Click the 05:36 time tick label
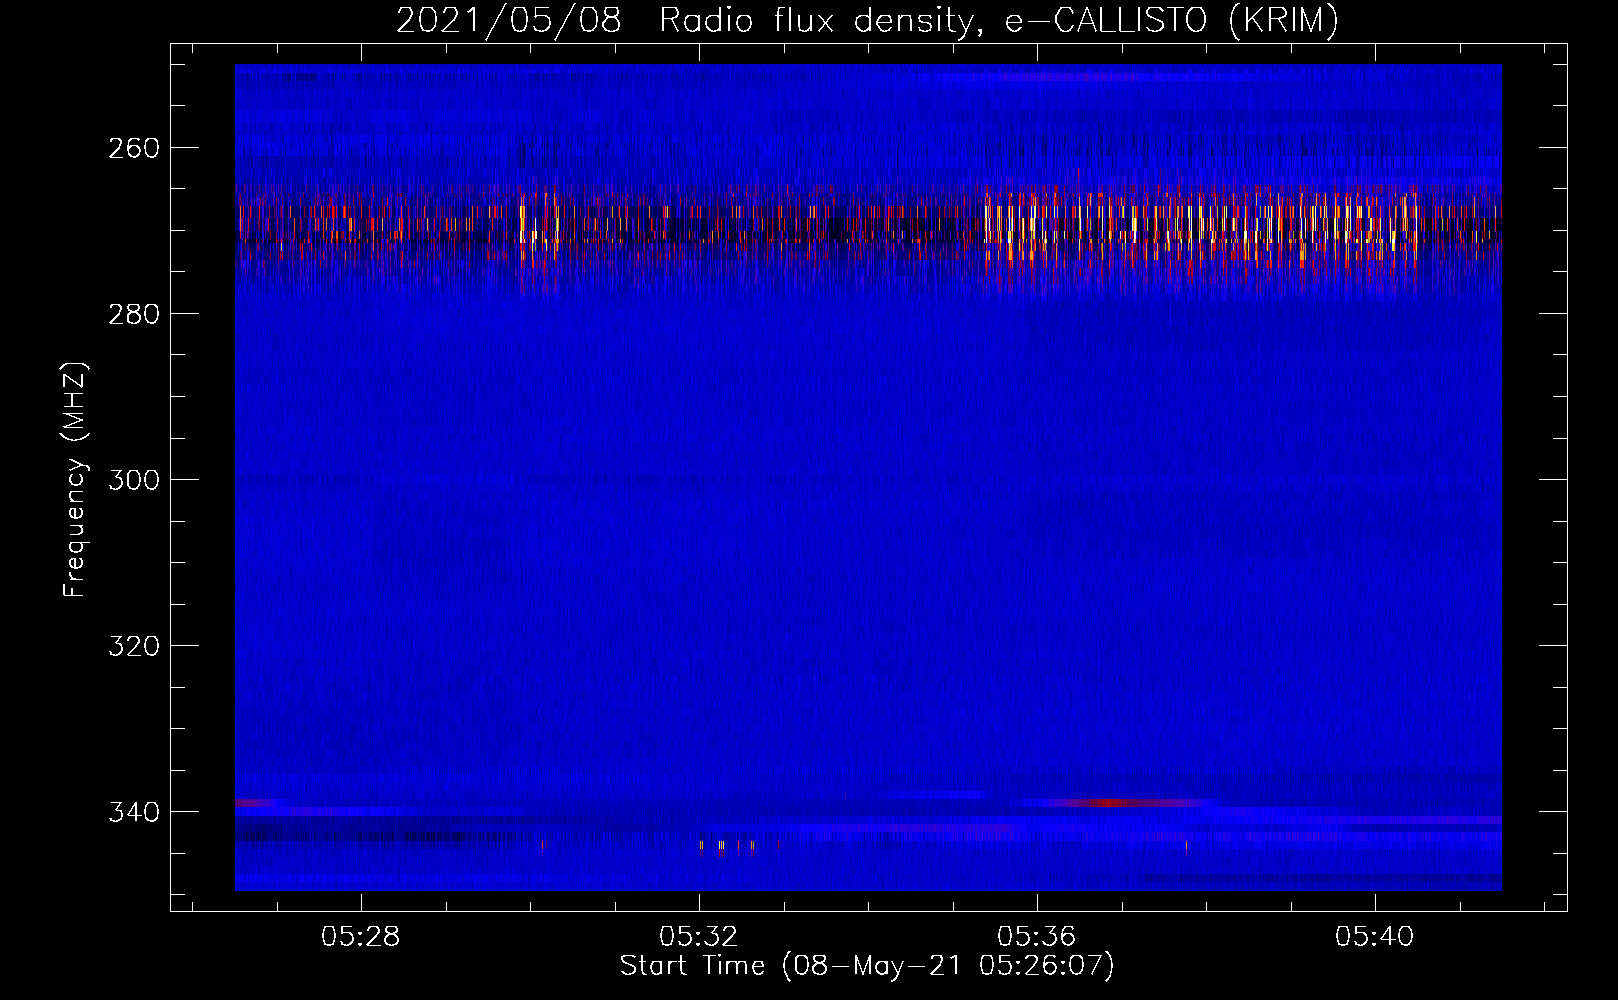Screen dimensions: 1618x1000 [1037, 937]
